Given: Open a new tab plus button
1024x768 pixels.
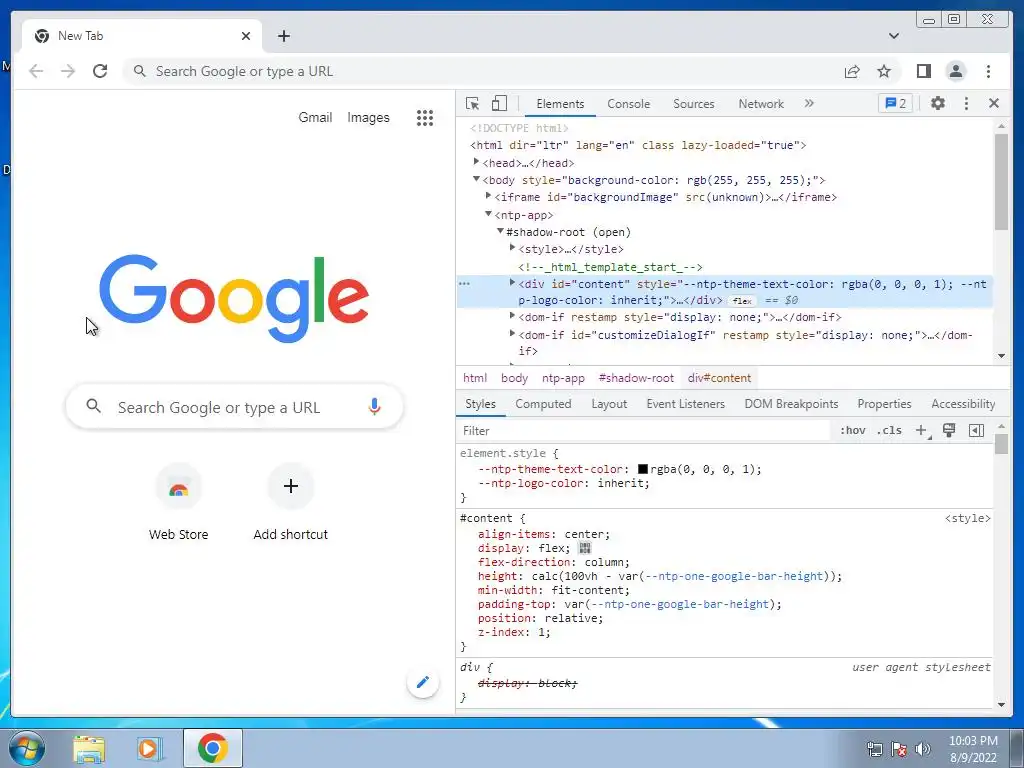Looking at the screenshot, I should 283,36.
